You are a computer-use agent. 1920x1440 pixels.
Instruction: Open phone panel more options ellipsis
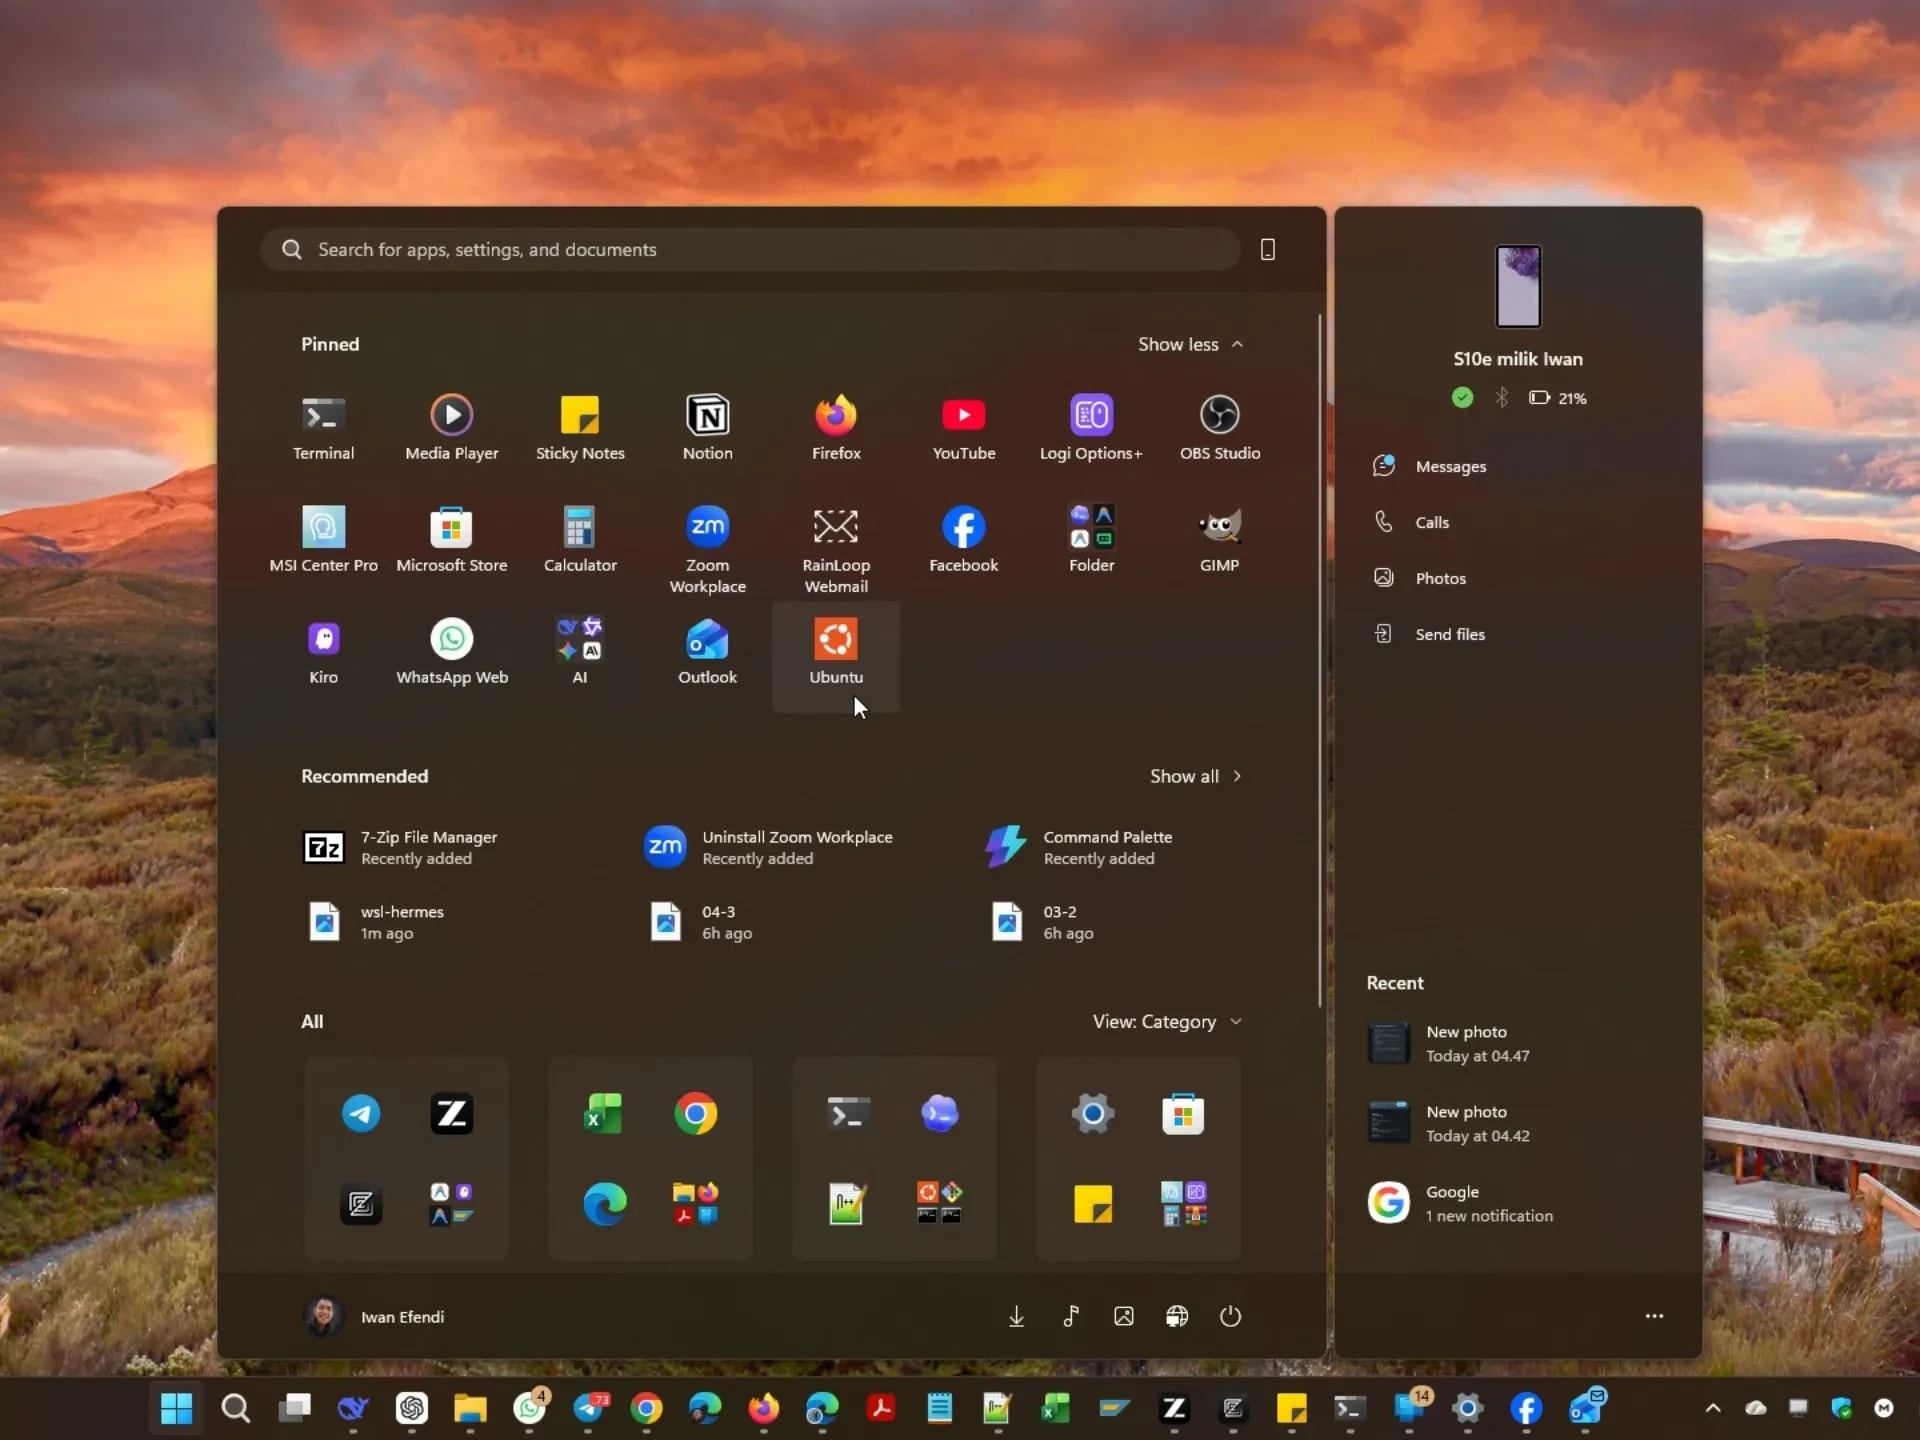pos(1654,1317)
